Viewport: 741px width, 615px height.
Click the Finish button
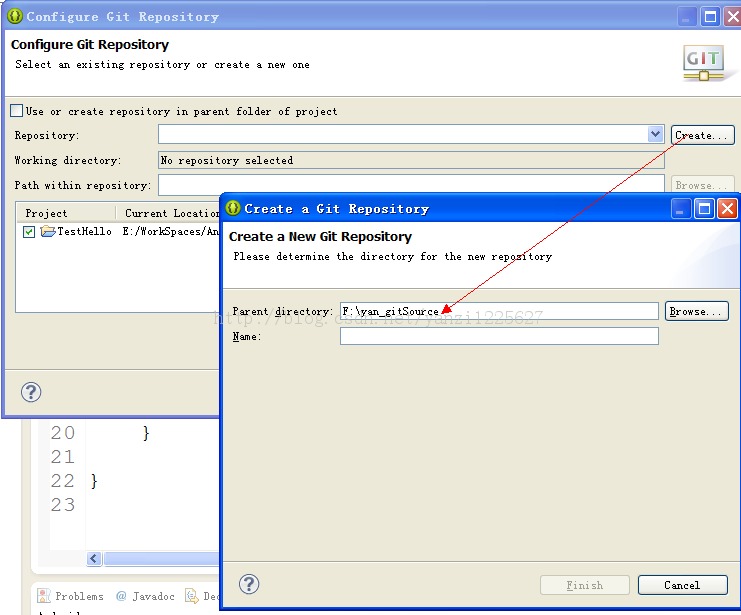[x=585, y=585]
